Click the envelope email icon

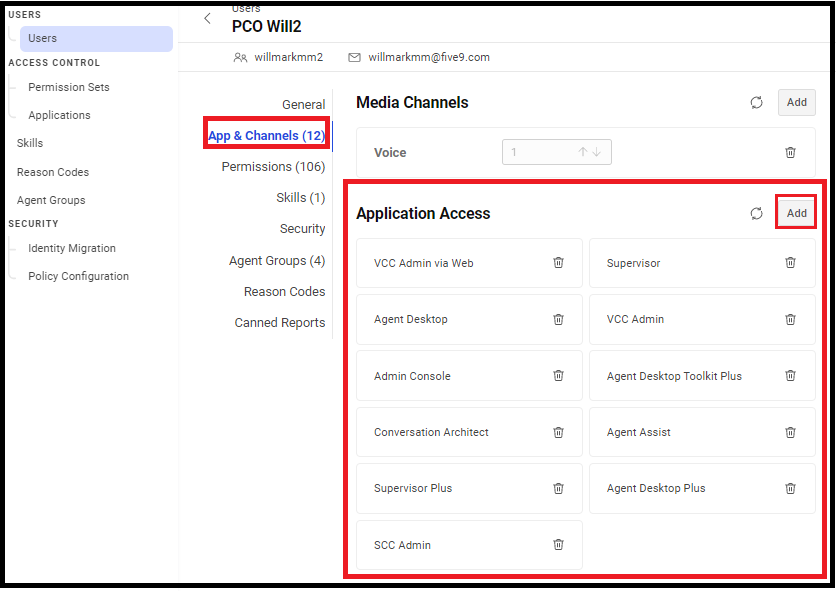point(354,58)
